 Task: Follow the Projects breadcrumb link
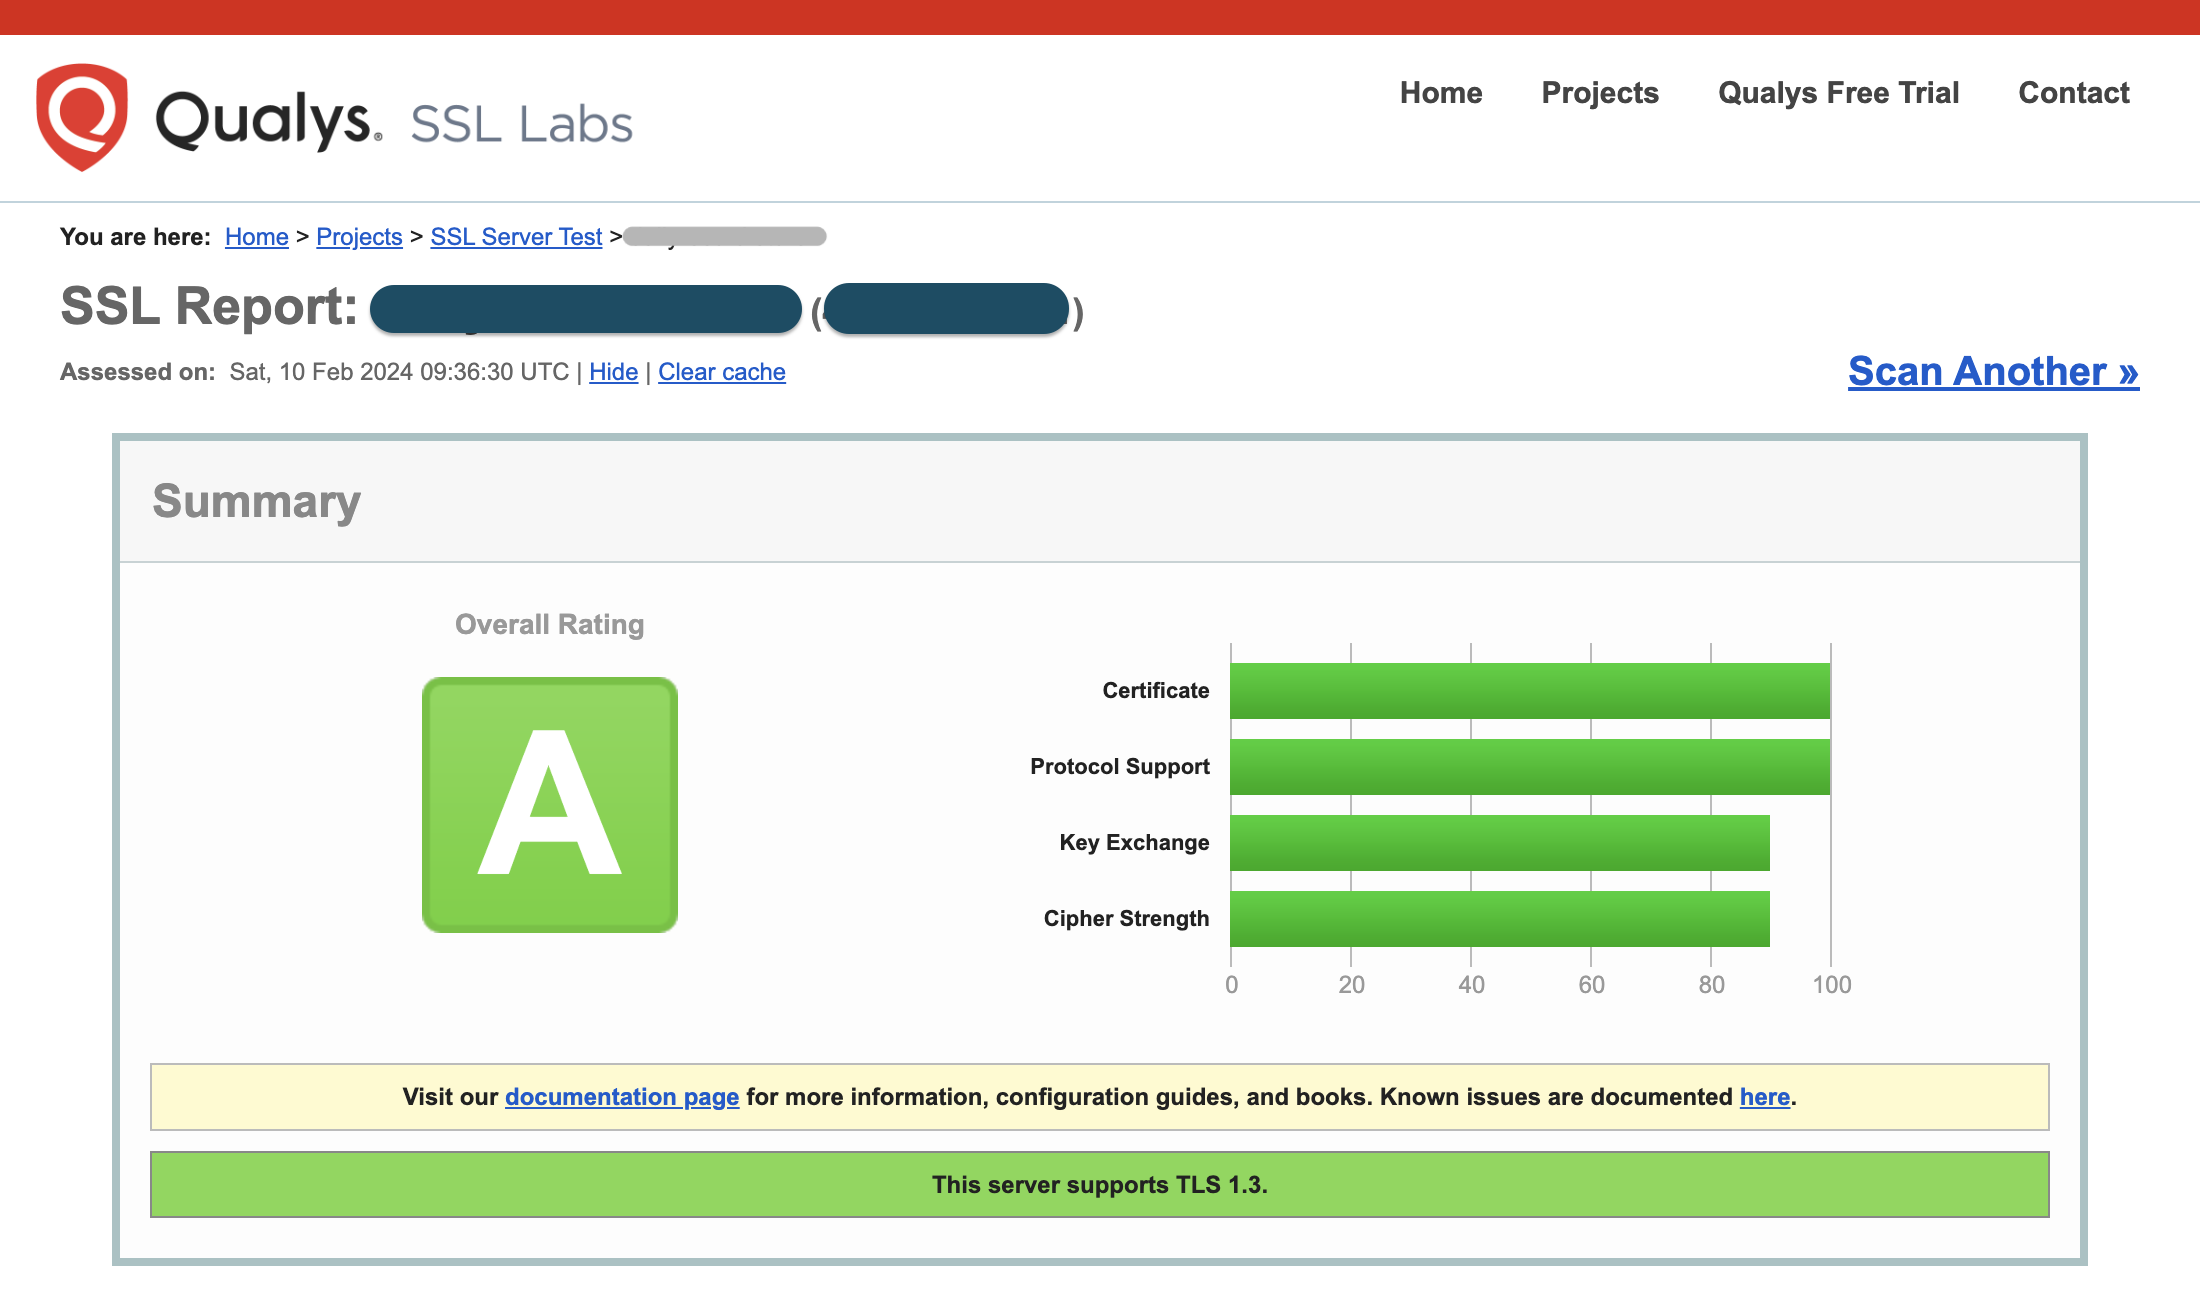pos(359,237)
